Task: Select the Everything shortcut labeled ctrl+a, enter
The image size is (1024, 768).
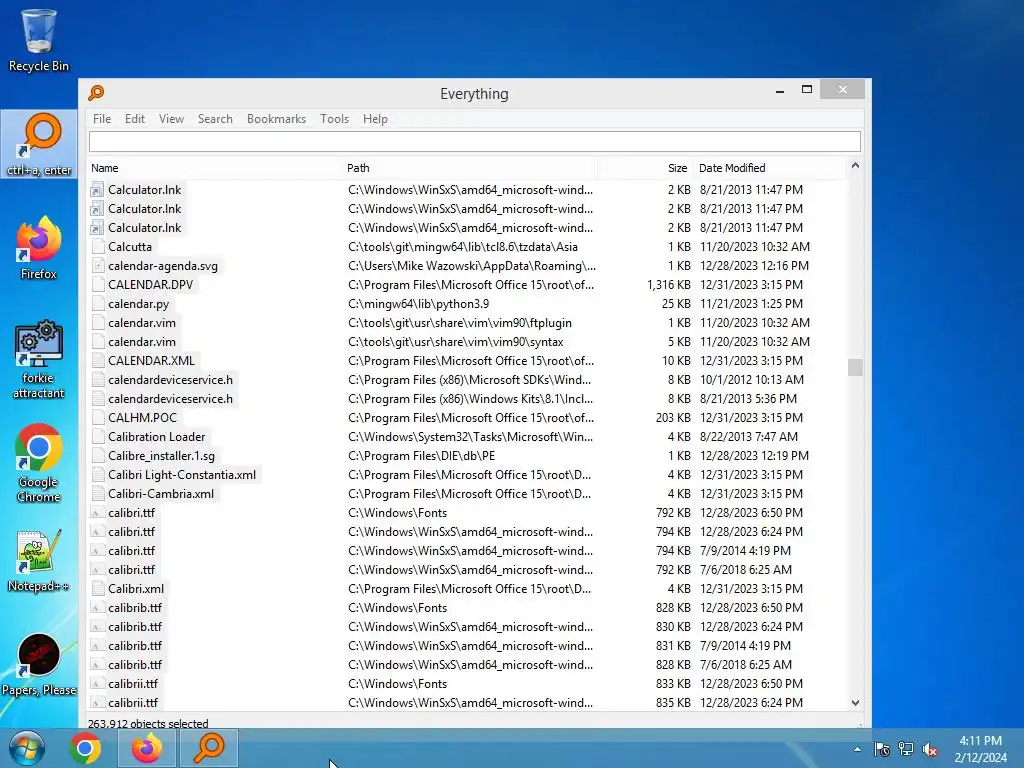Action: pos(39,144)
